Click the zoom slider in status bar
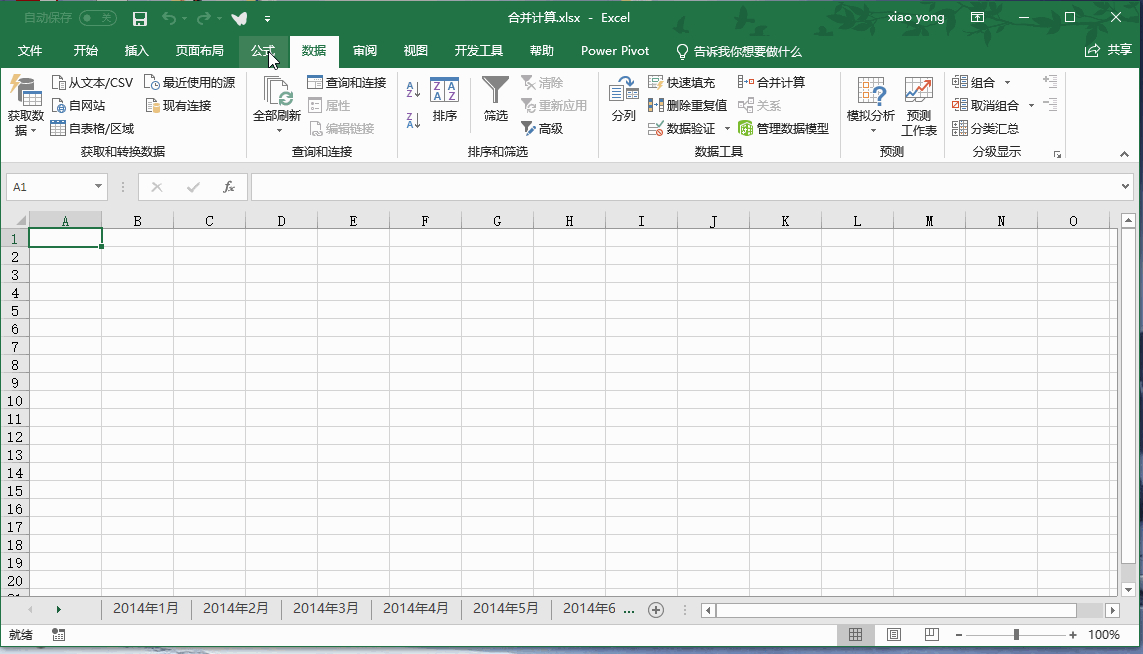The width and height of the screenshot is (1143, 654). (x=1016, y=635)
